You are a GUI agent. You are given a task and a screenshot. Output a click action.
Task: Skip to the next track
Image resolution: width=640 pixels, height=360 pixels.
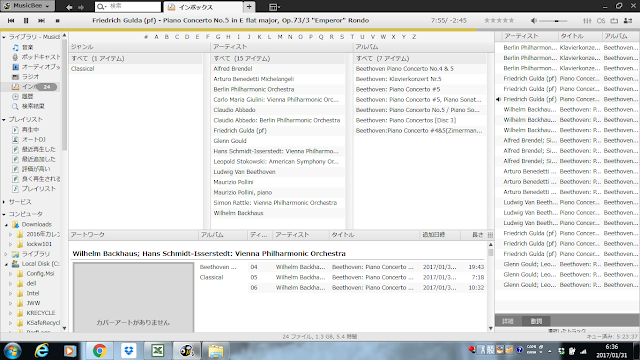42,20
